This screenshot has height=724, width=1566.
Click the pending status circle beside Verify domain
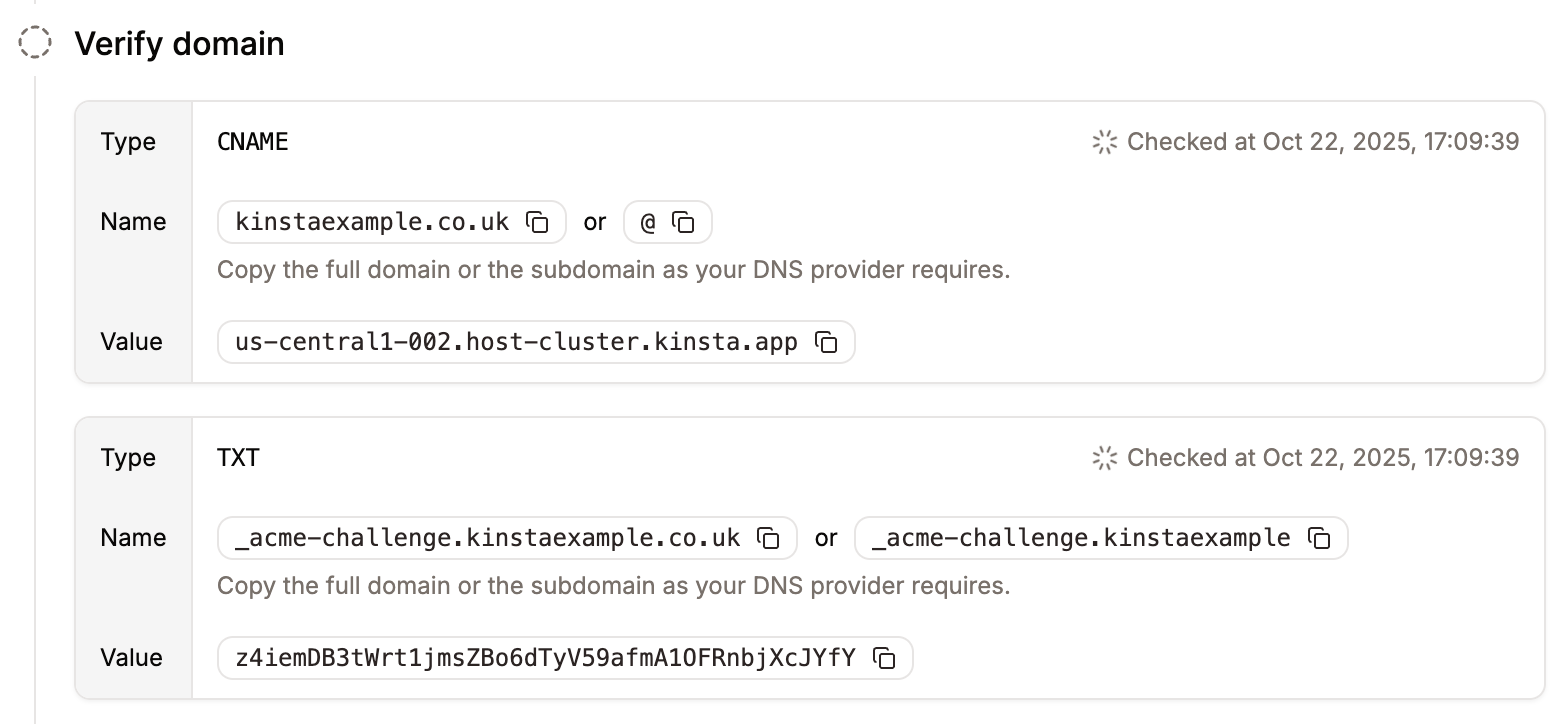tap(34, 43)
